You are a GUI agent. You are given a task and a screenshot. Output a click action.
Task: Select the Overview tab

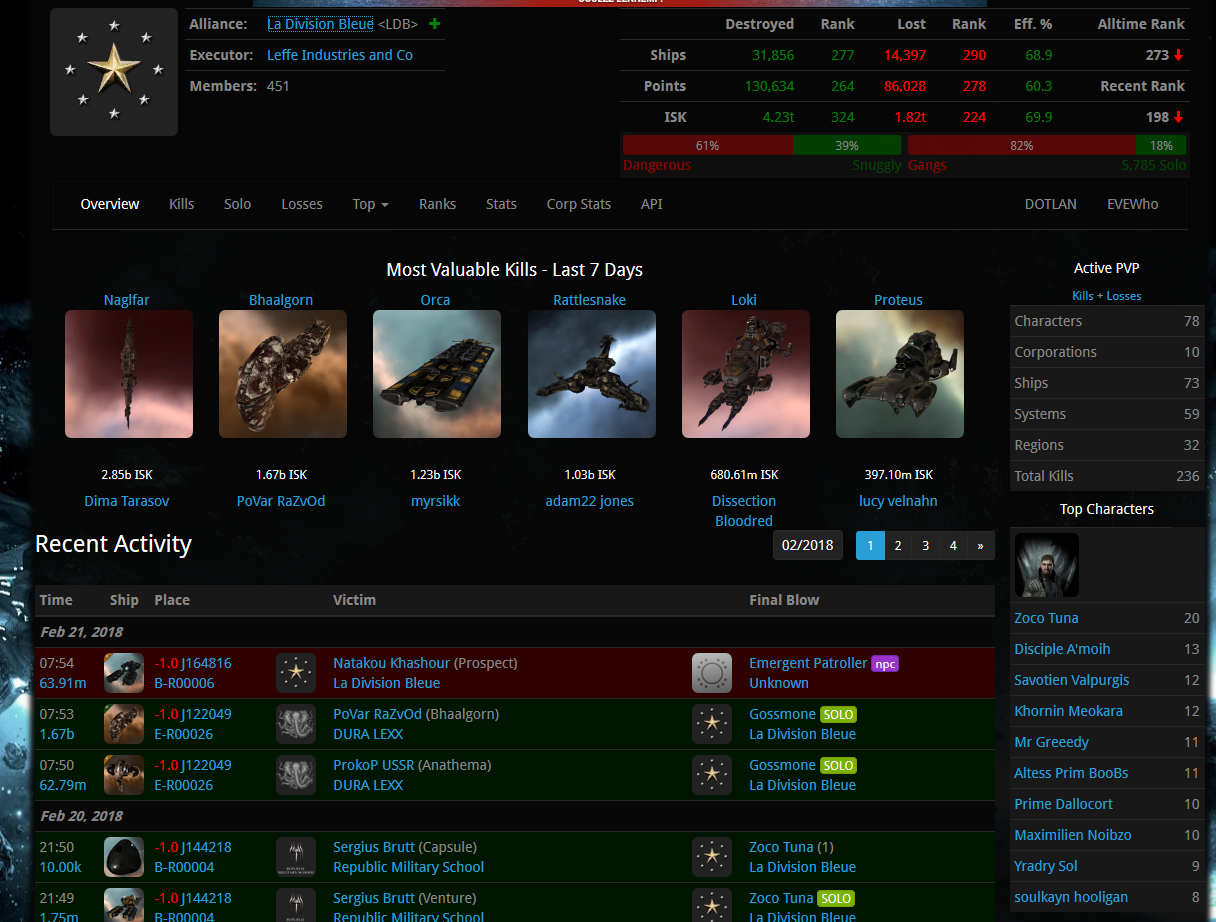tap(110, 204)
